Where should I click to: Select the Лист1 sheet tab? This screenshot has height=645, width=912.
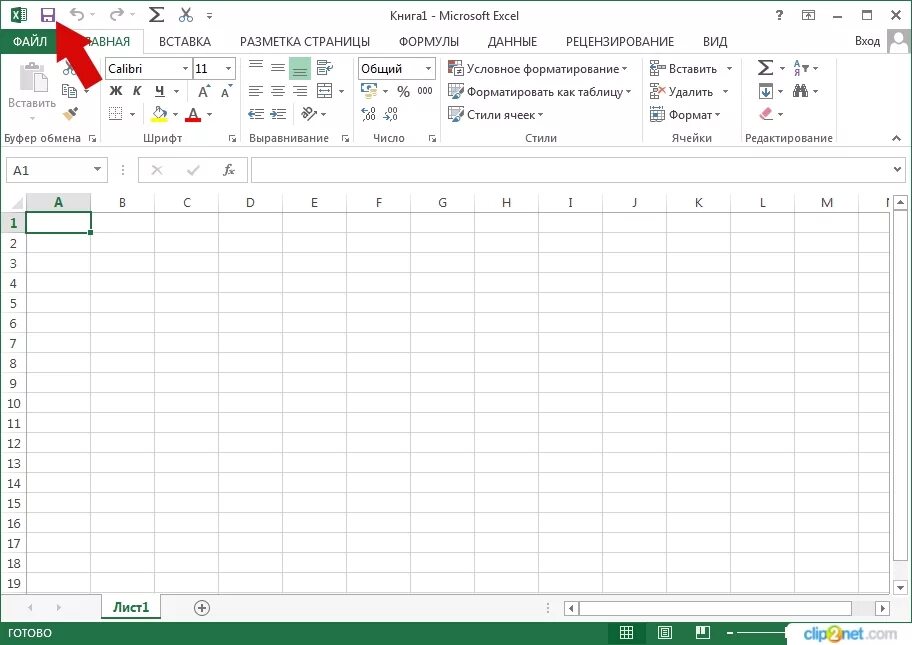[x=131, y=607]
